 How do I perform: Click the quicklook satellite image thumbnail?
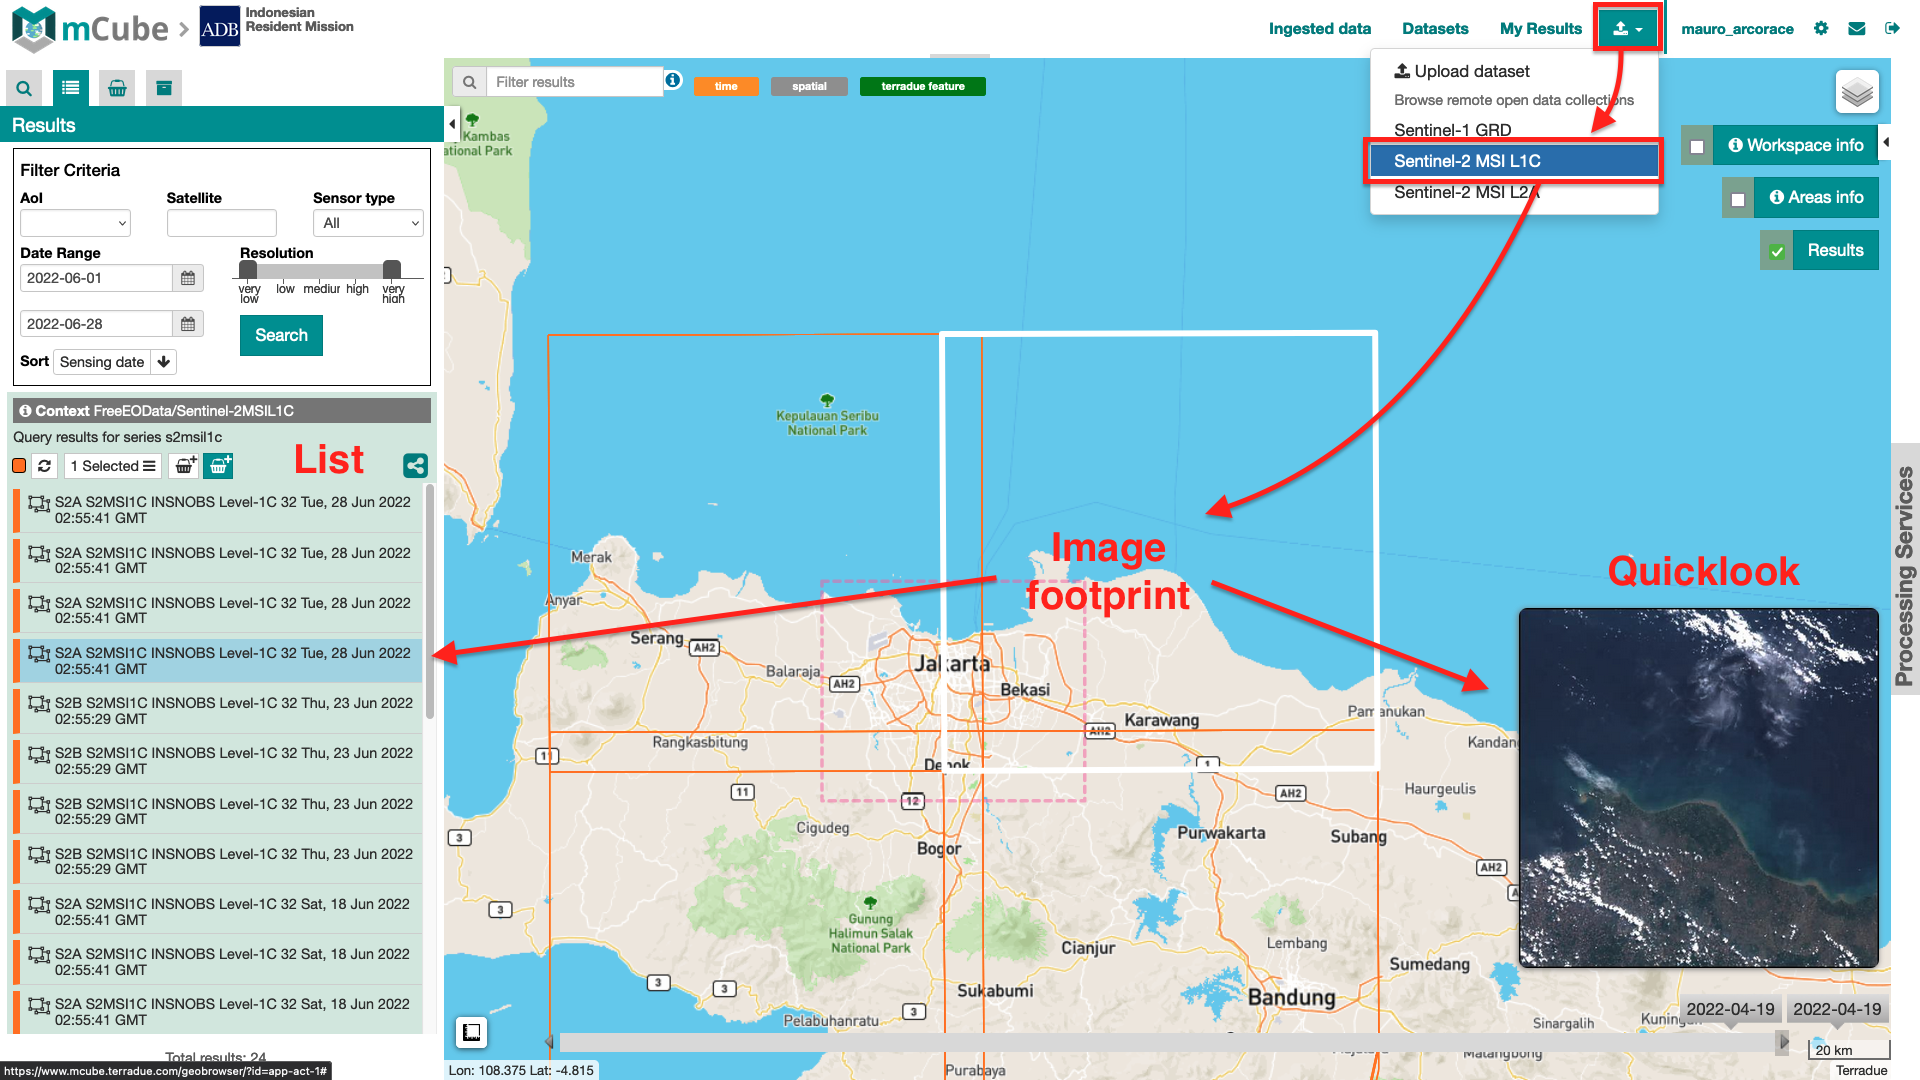(1698, 787)
